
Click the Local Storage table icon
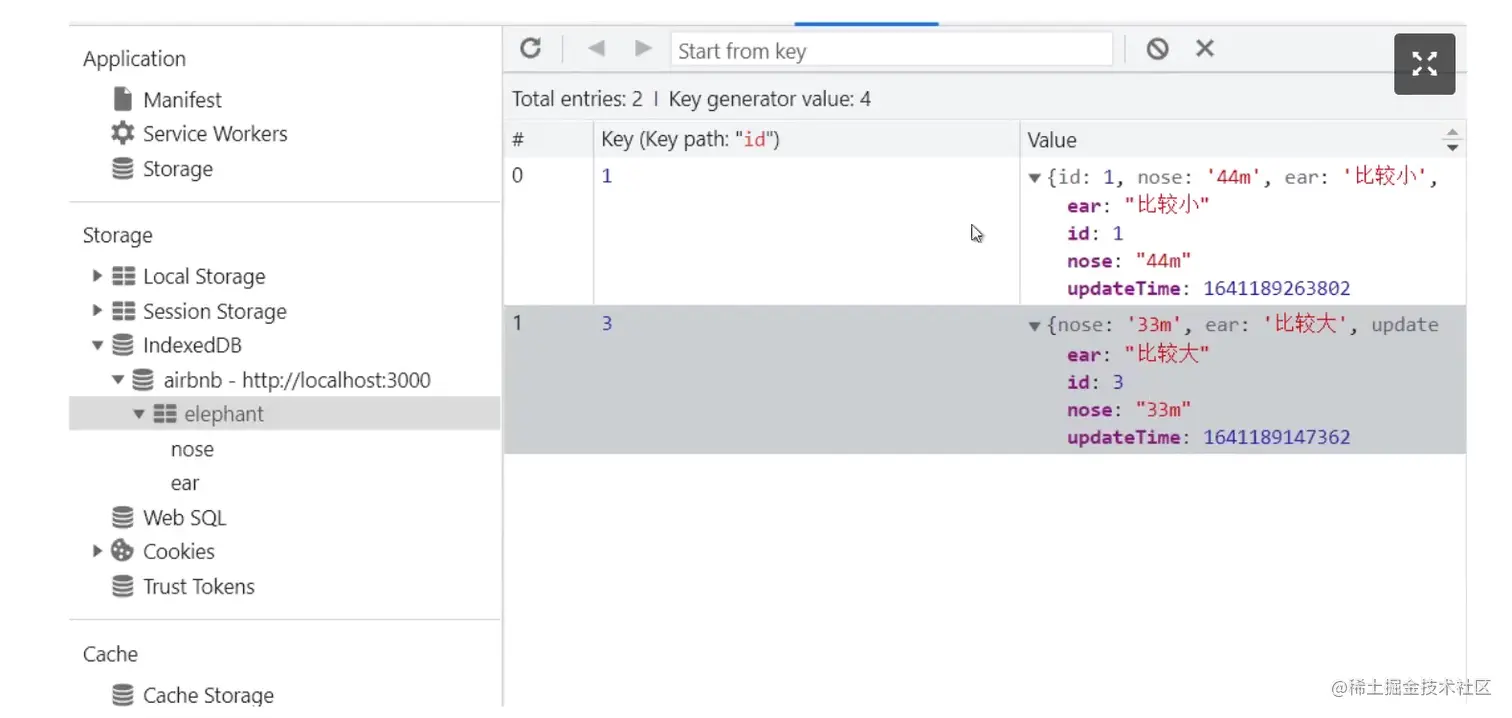tap(123, 276)
